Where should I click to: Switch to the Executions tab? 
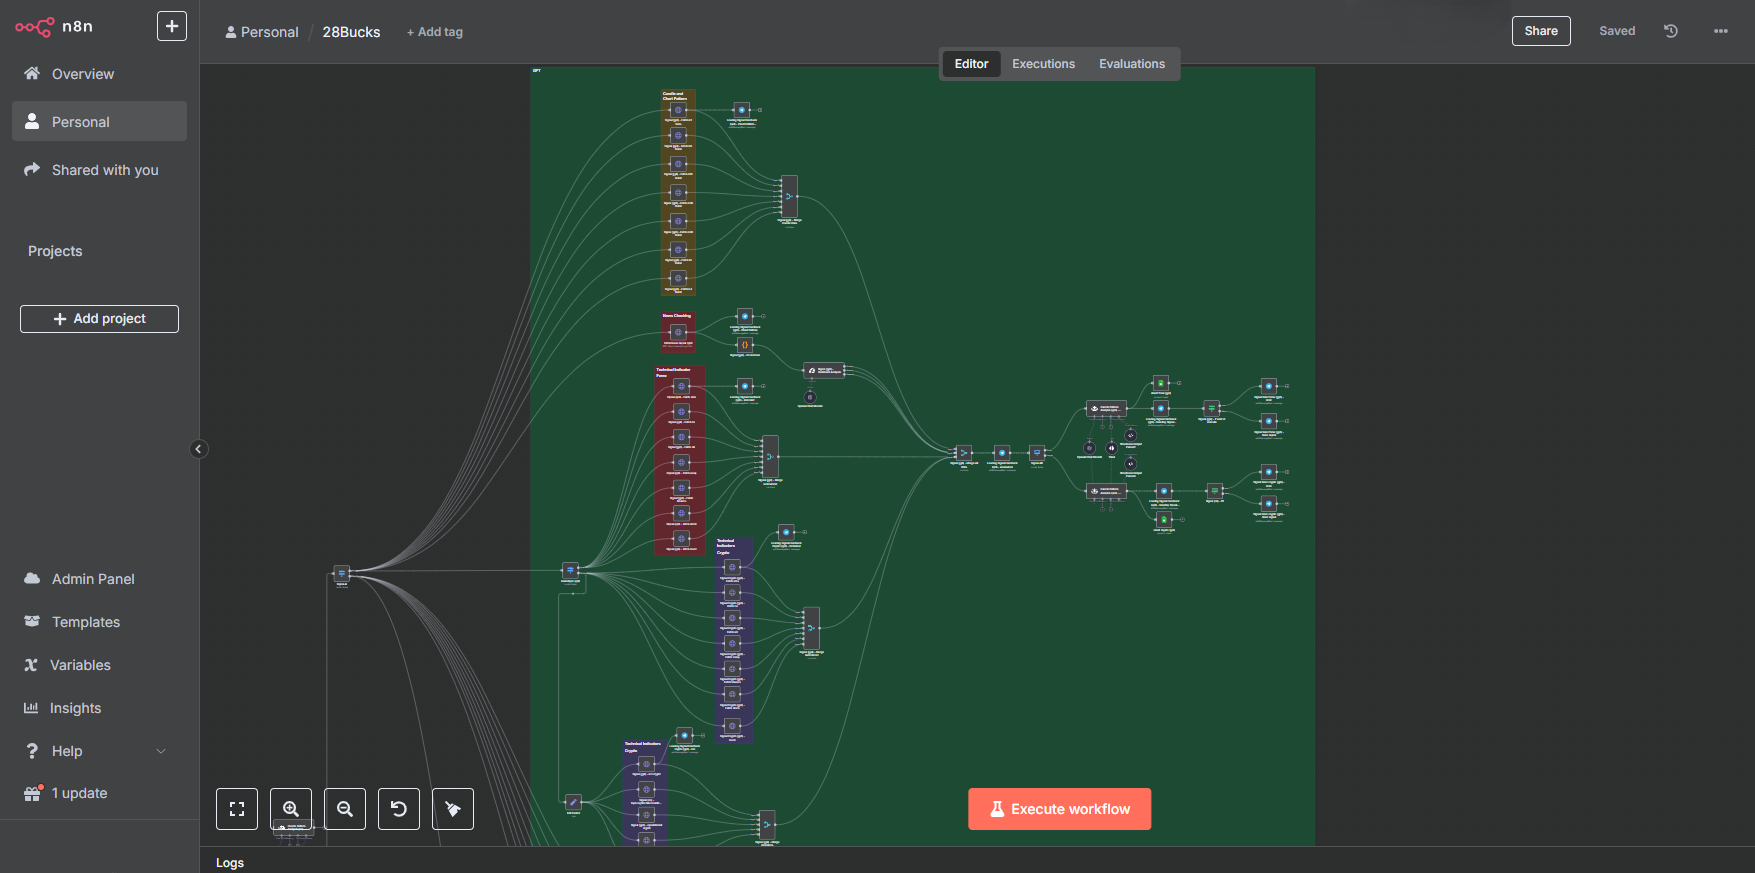pyautogui.click(x=1043, y=64)
